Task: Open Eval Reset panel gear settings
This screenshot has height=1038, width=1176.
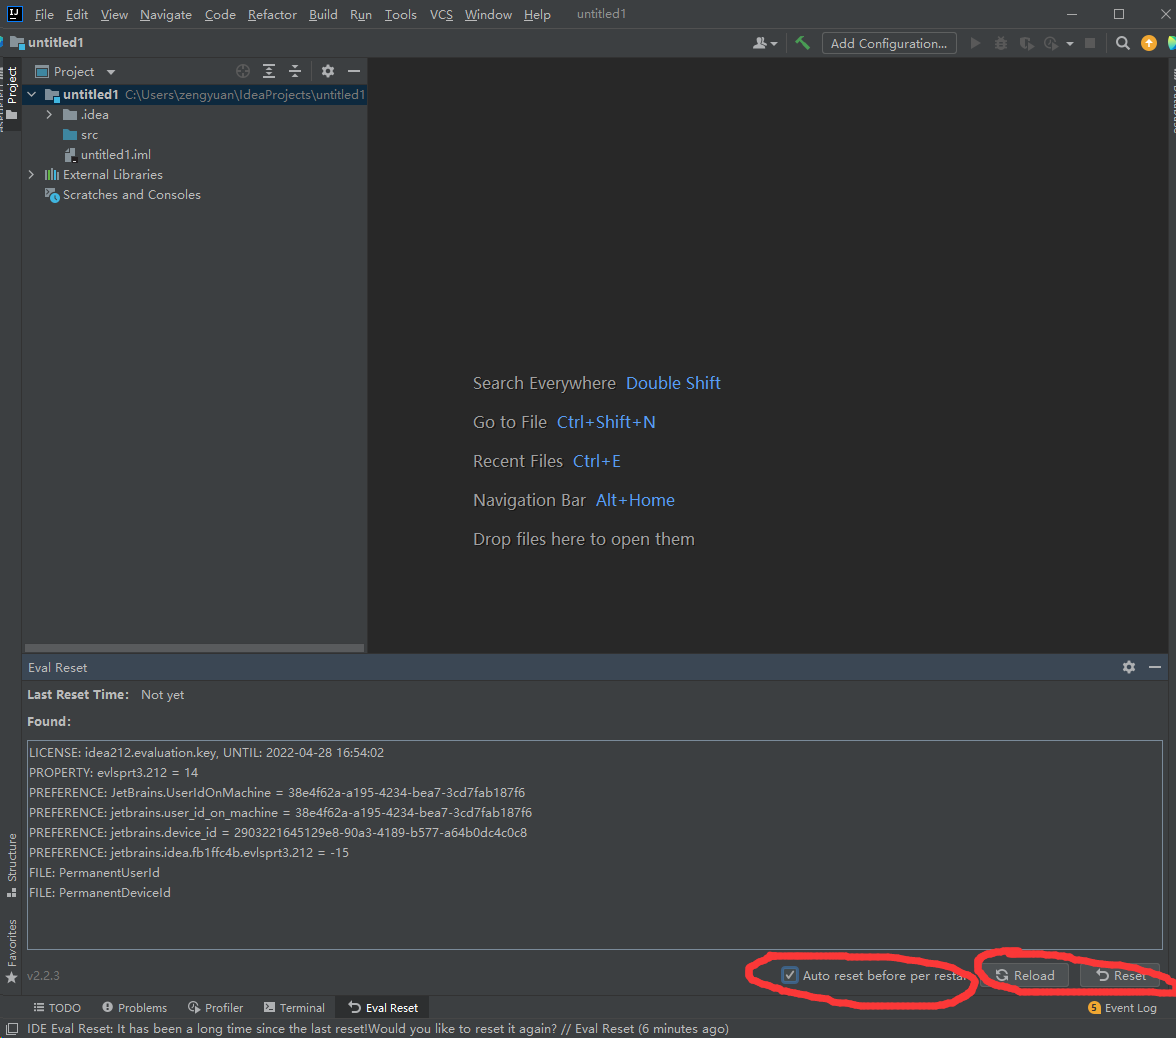Action: click(x=1129, y=667)
